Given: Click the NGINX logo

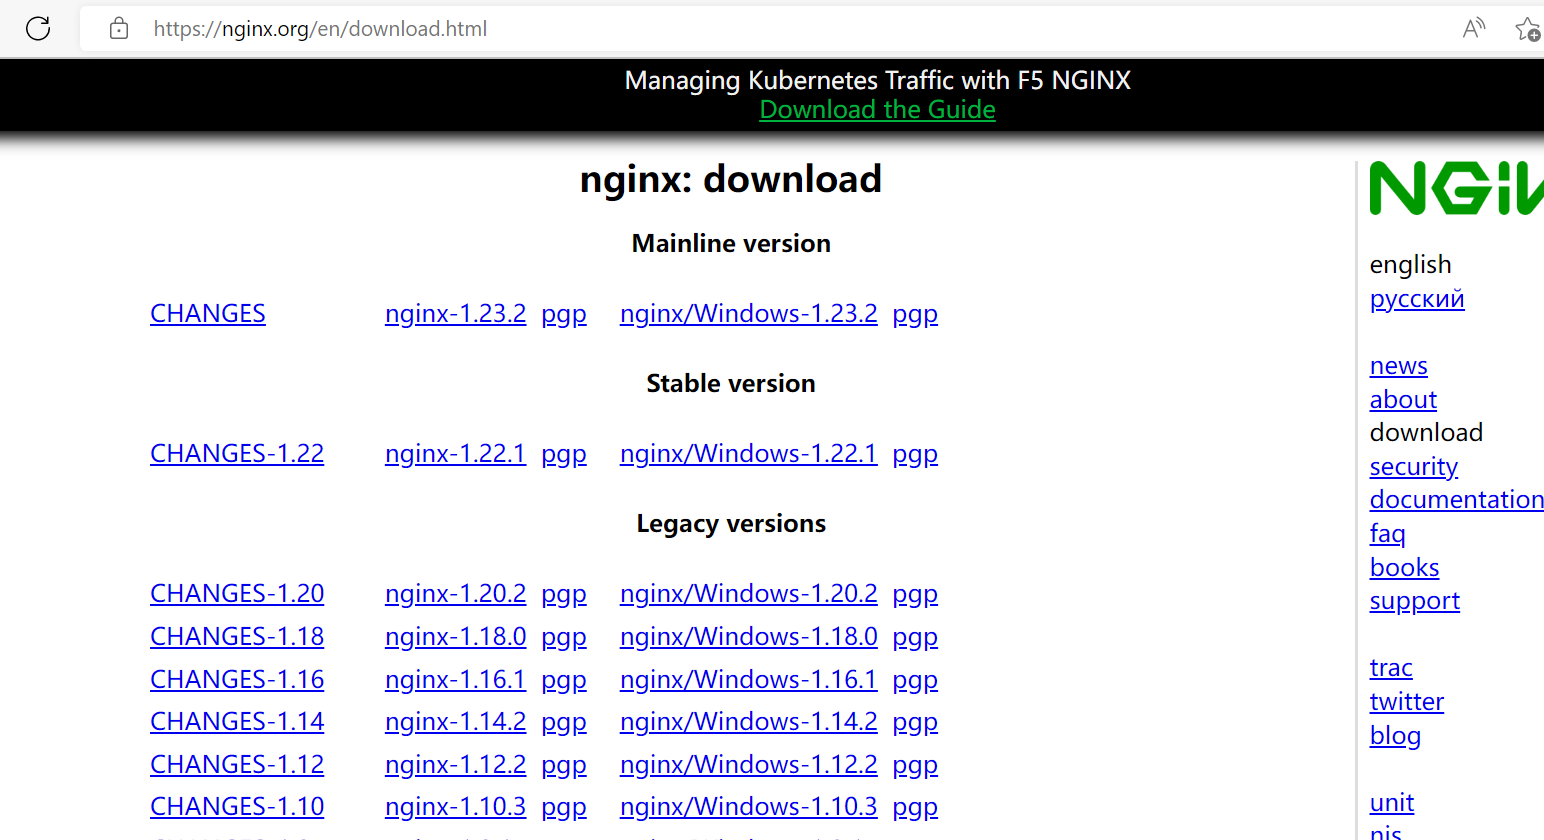Looking at the screenshot, I should [x=1456, y=188].
